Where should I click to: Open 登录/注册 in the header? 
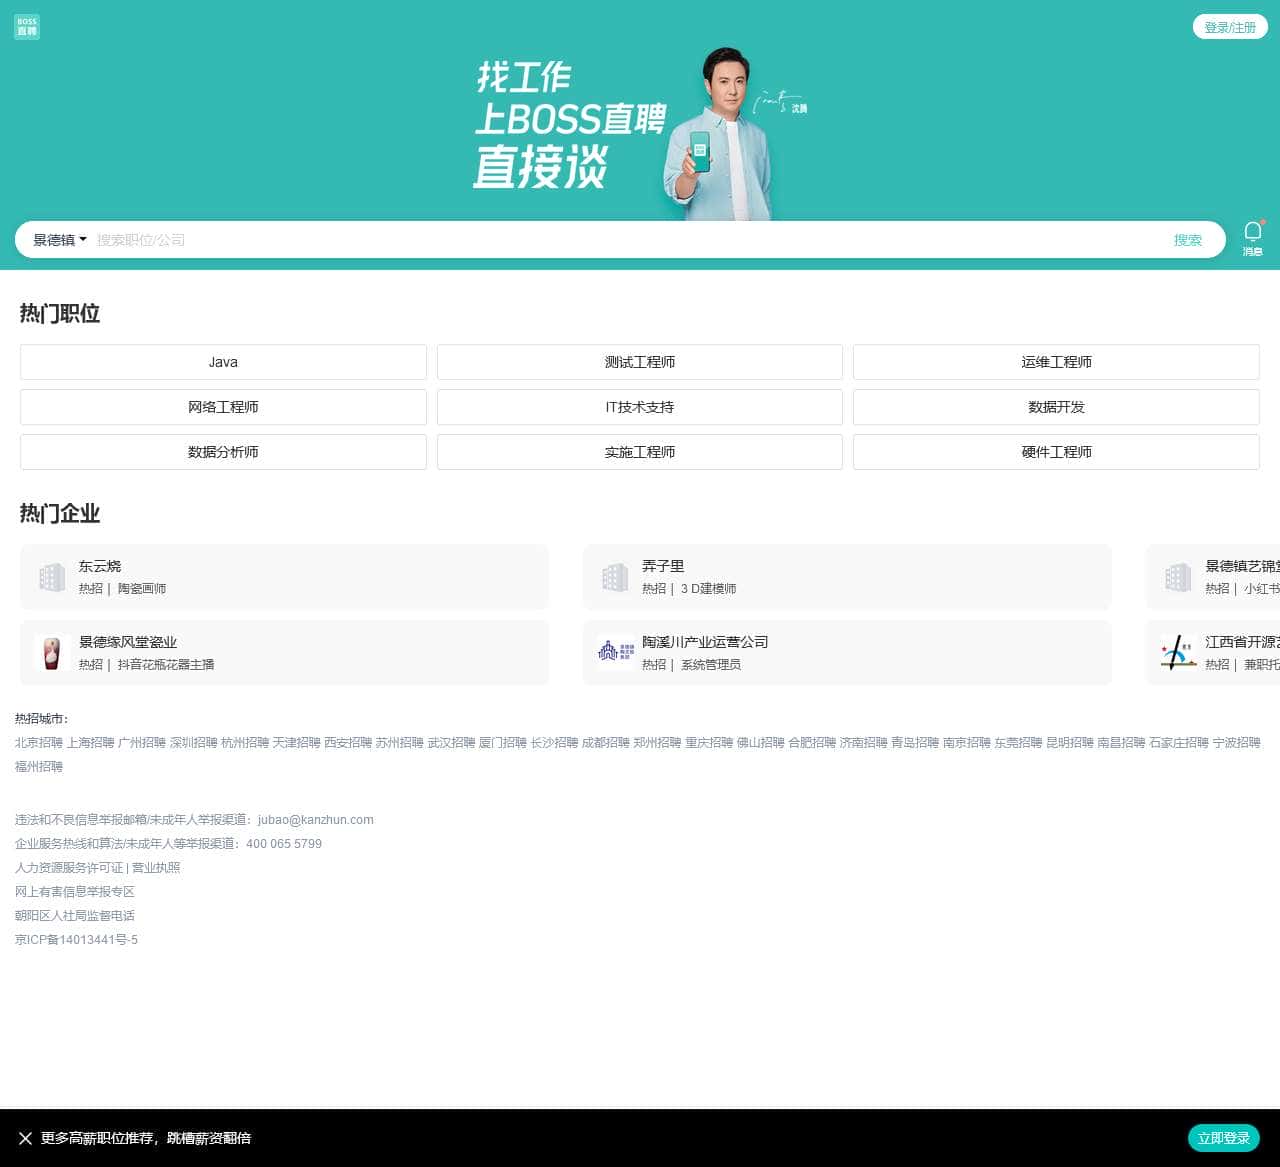(x=1230, y=27)
